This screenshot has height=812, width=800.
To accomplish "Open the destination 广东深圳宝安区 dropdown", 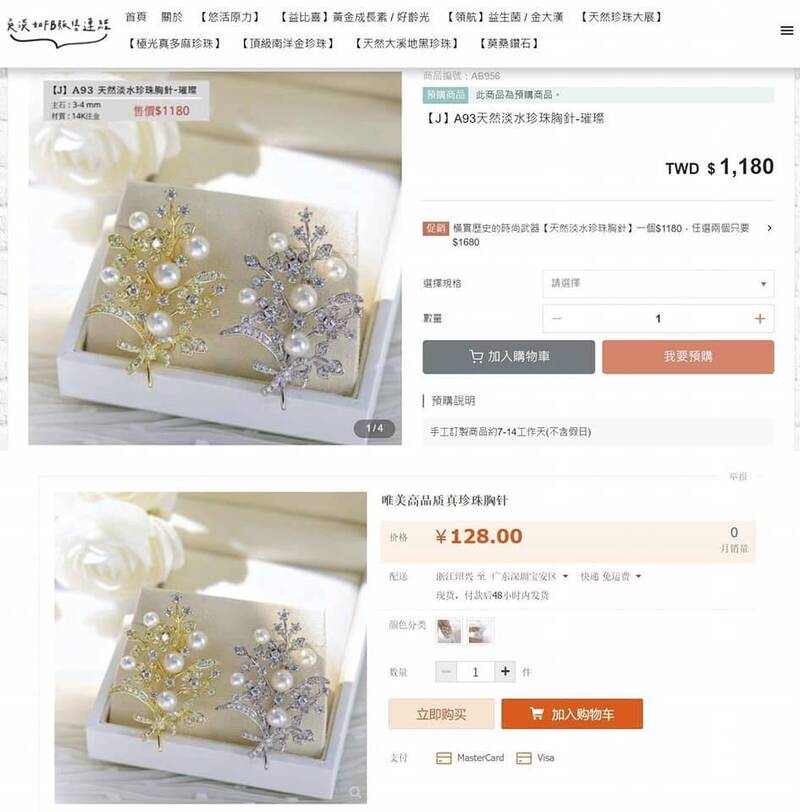I will click(528, 576).
